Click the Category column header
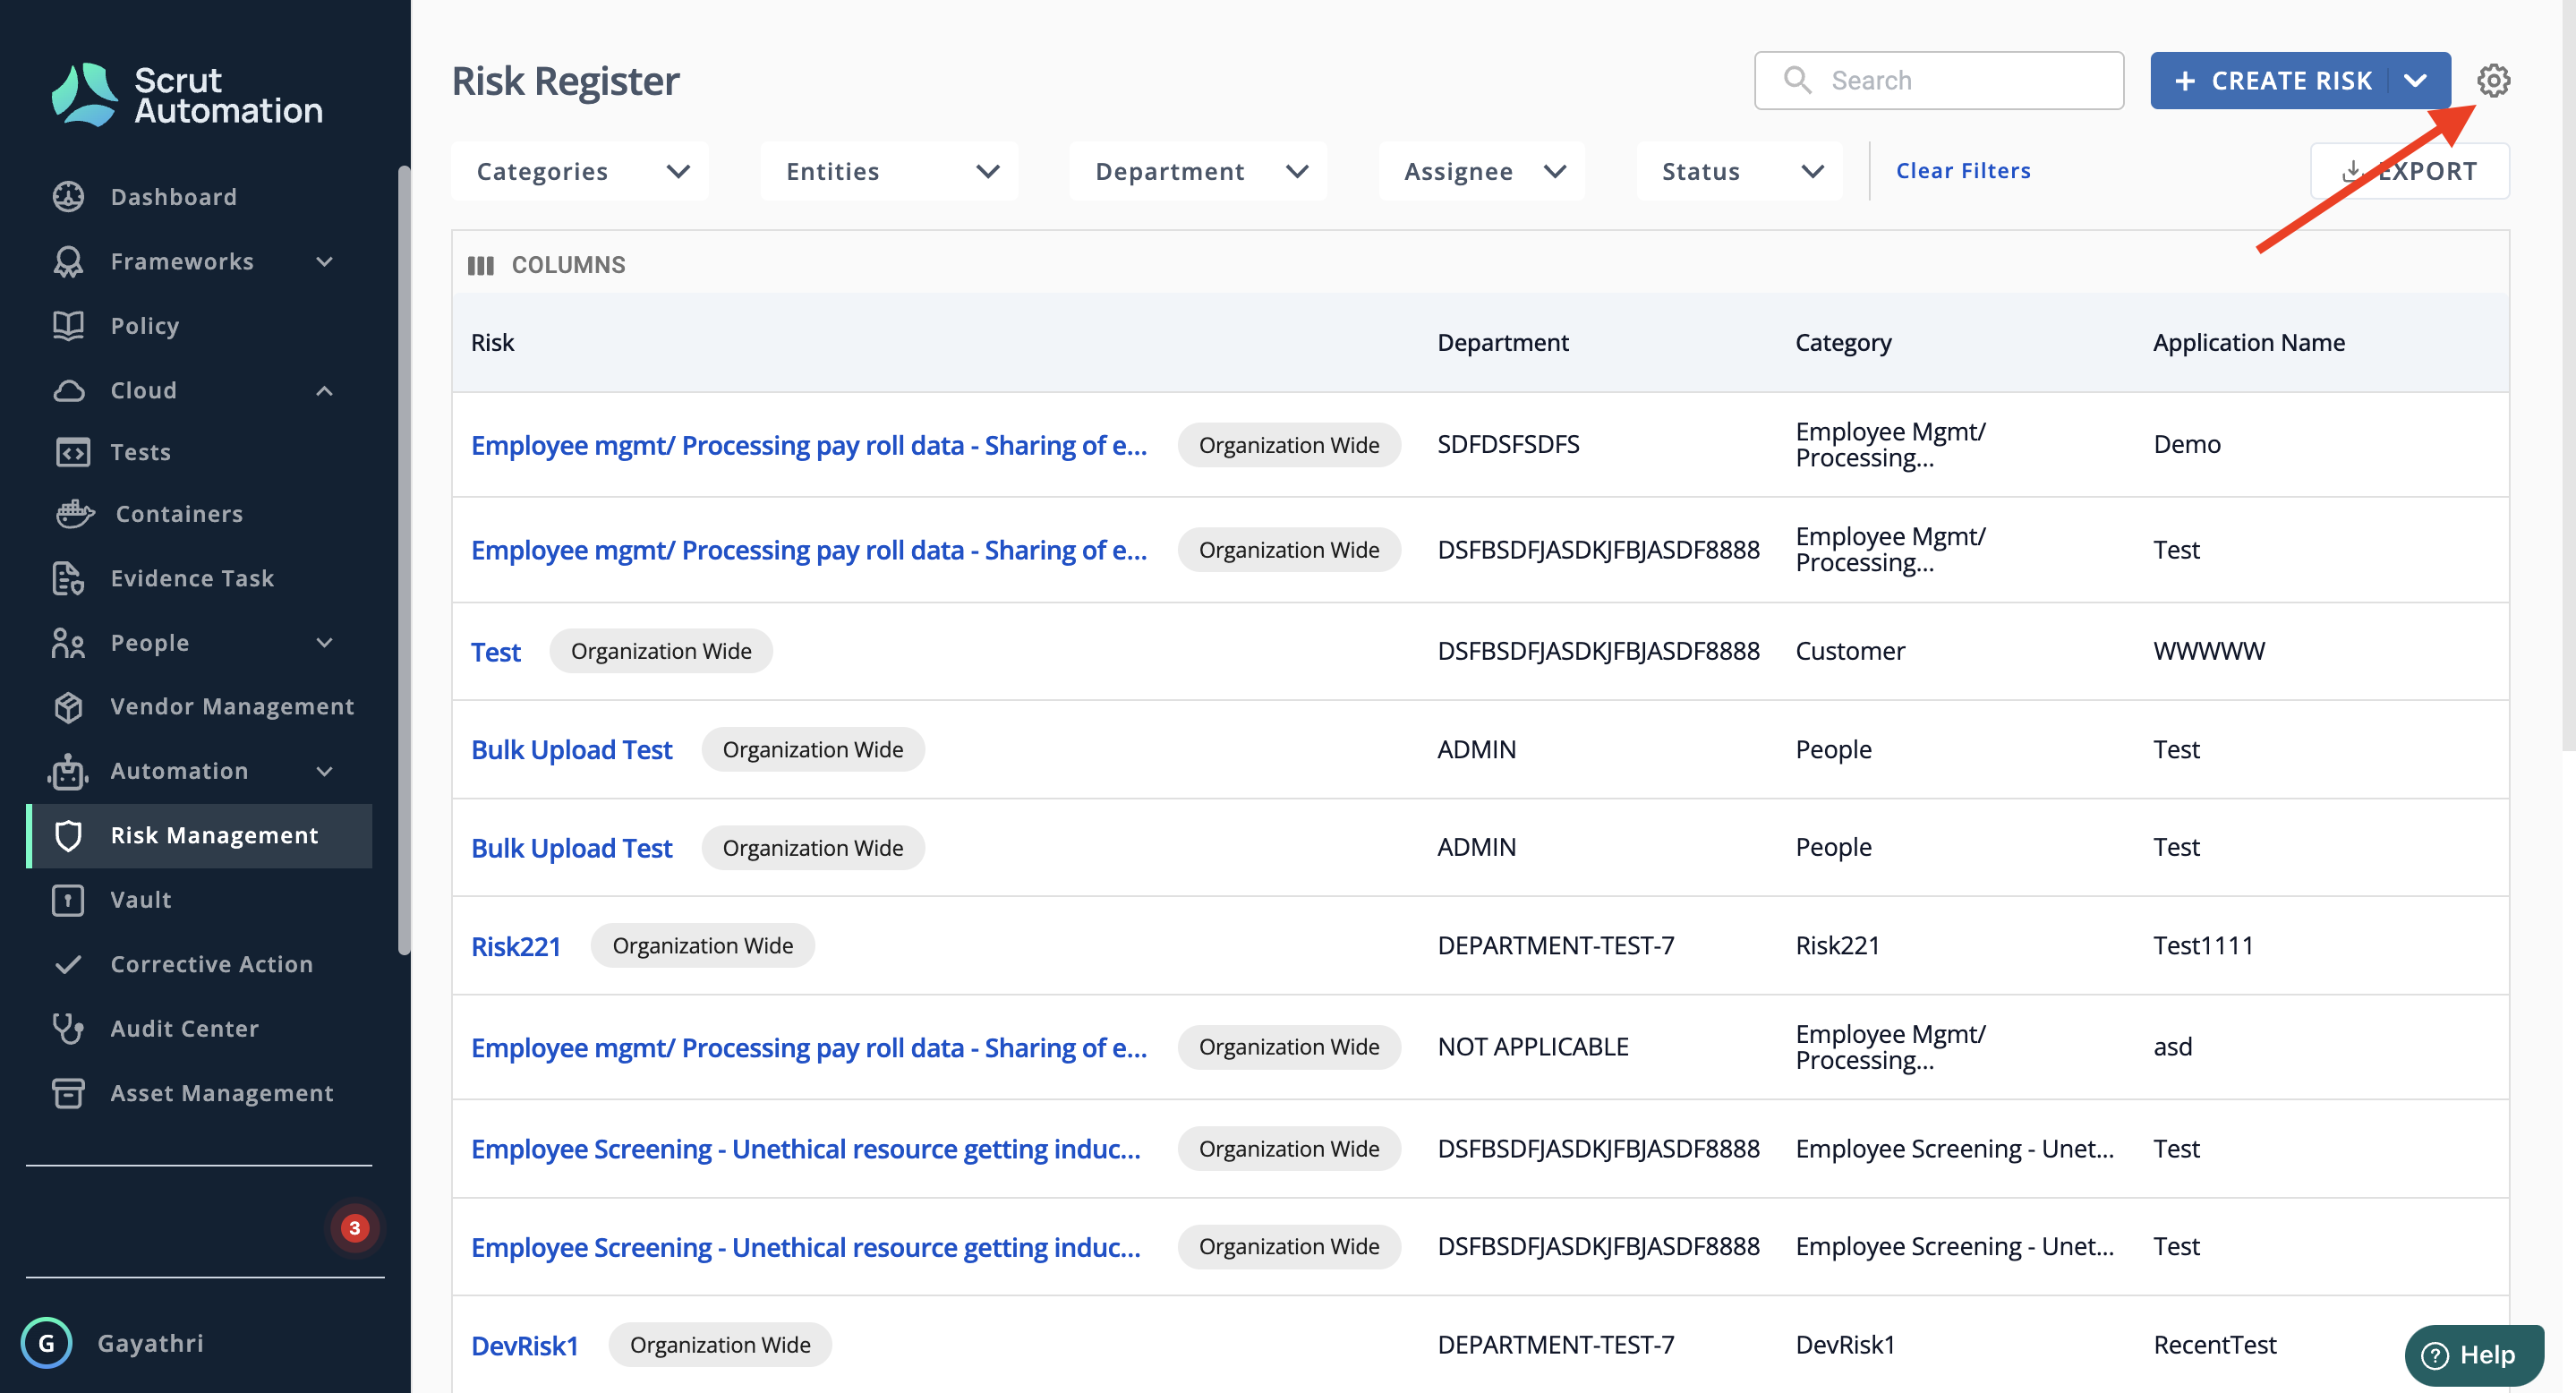This screenshot has height=1393, width=2576. click(1843, 343)
